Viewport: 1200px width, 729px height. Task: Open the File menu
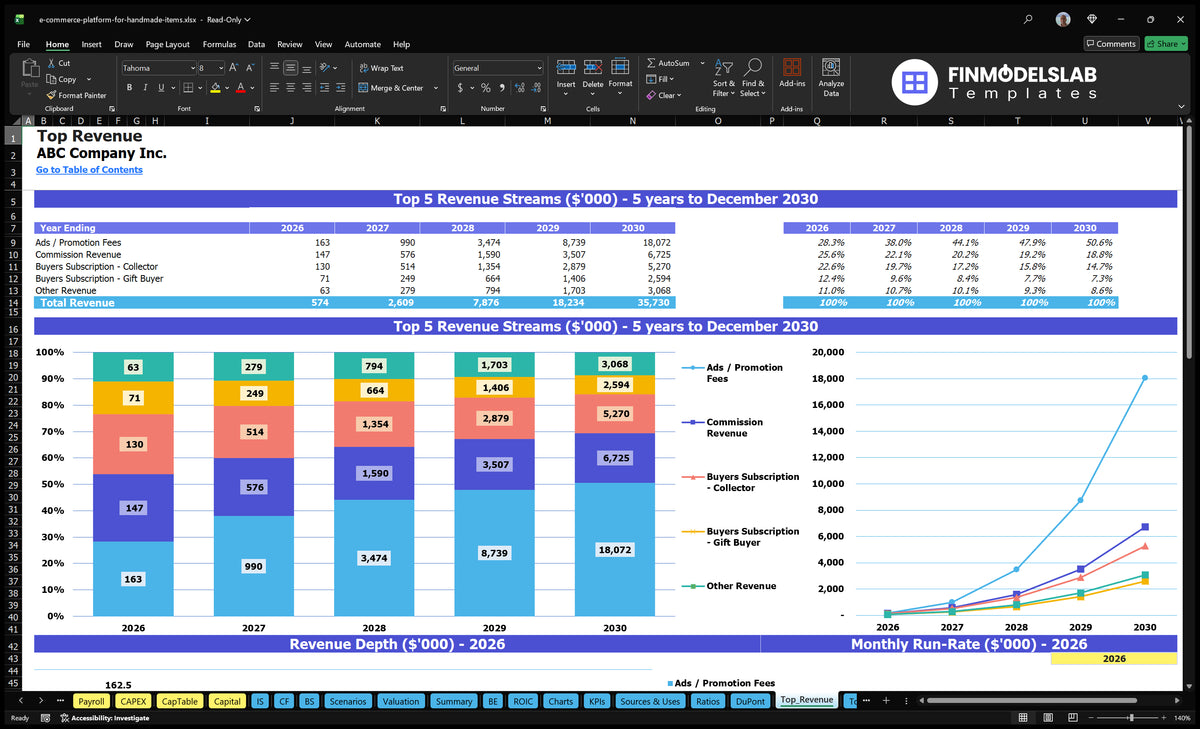coord(23,44)
